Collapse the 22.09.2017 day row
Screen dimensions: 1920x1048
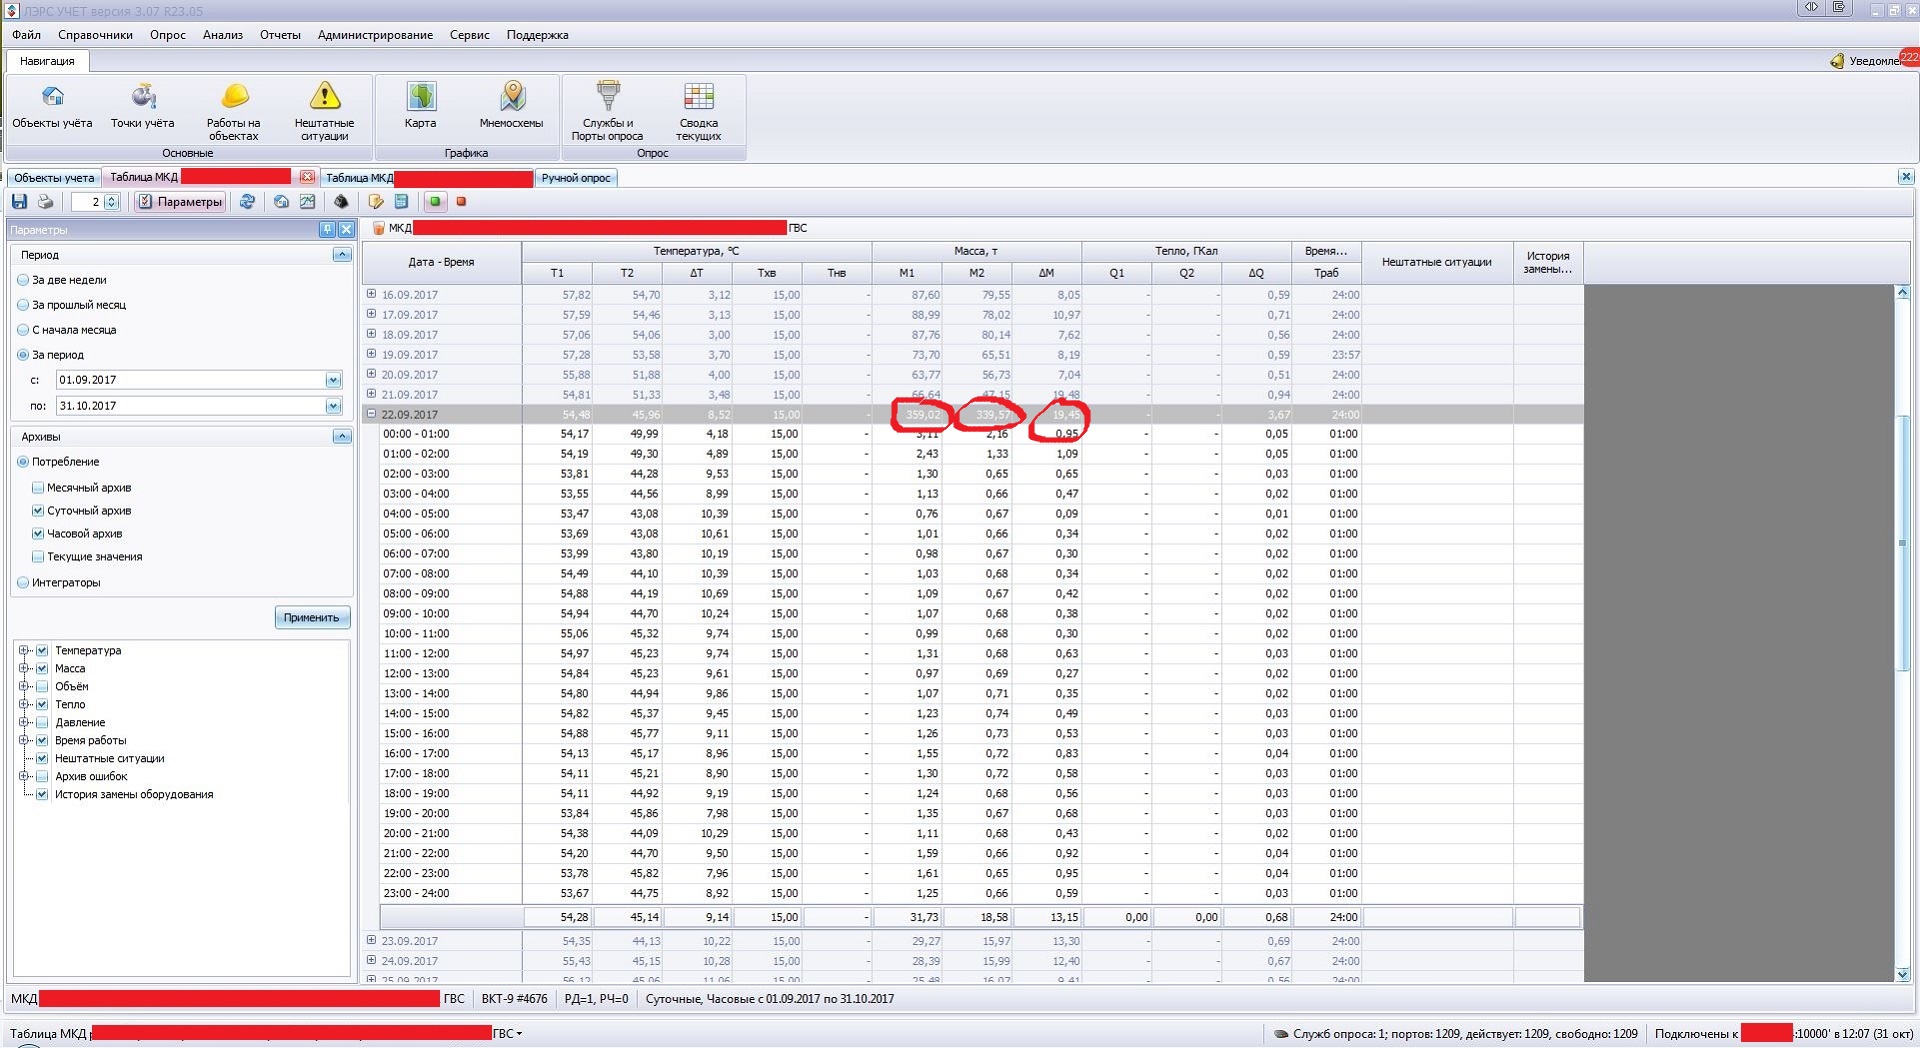click(x=371, y=414)
